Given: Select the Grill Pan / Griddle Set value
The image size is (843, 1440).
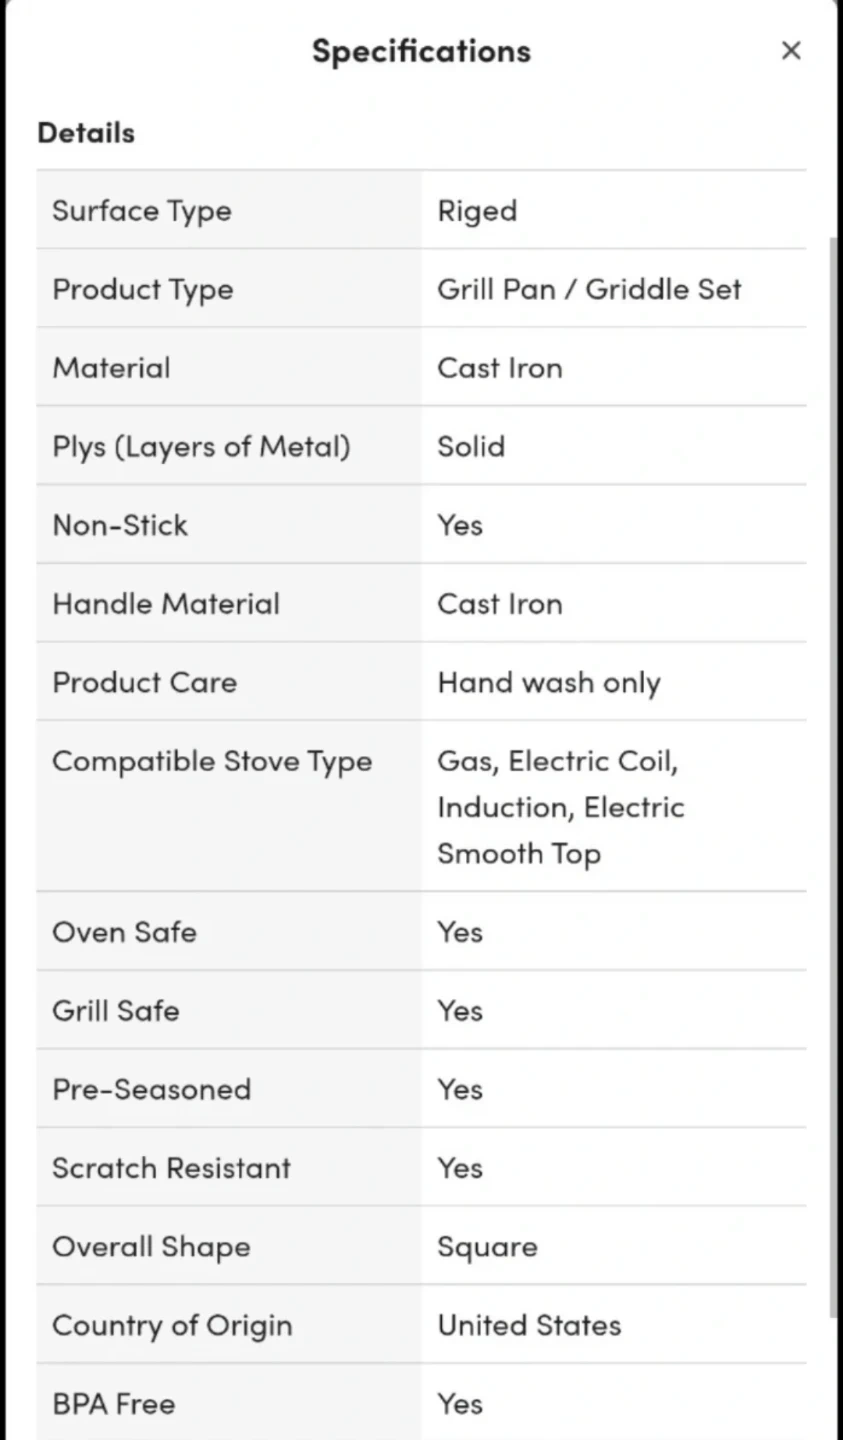Looking at the screenshot, I should coord(589,290).
